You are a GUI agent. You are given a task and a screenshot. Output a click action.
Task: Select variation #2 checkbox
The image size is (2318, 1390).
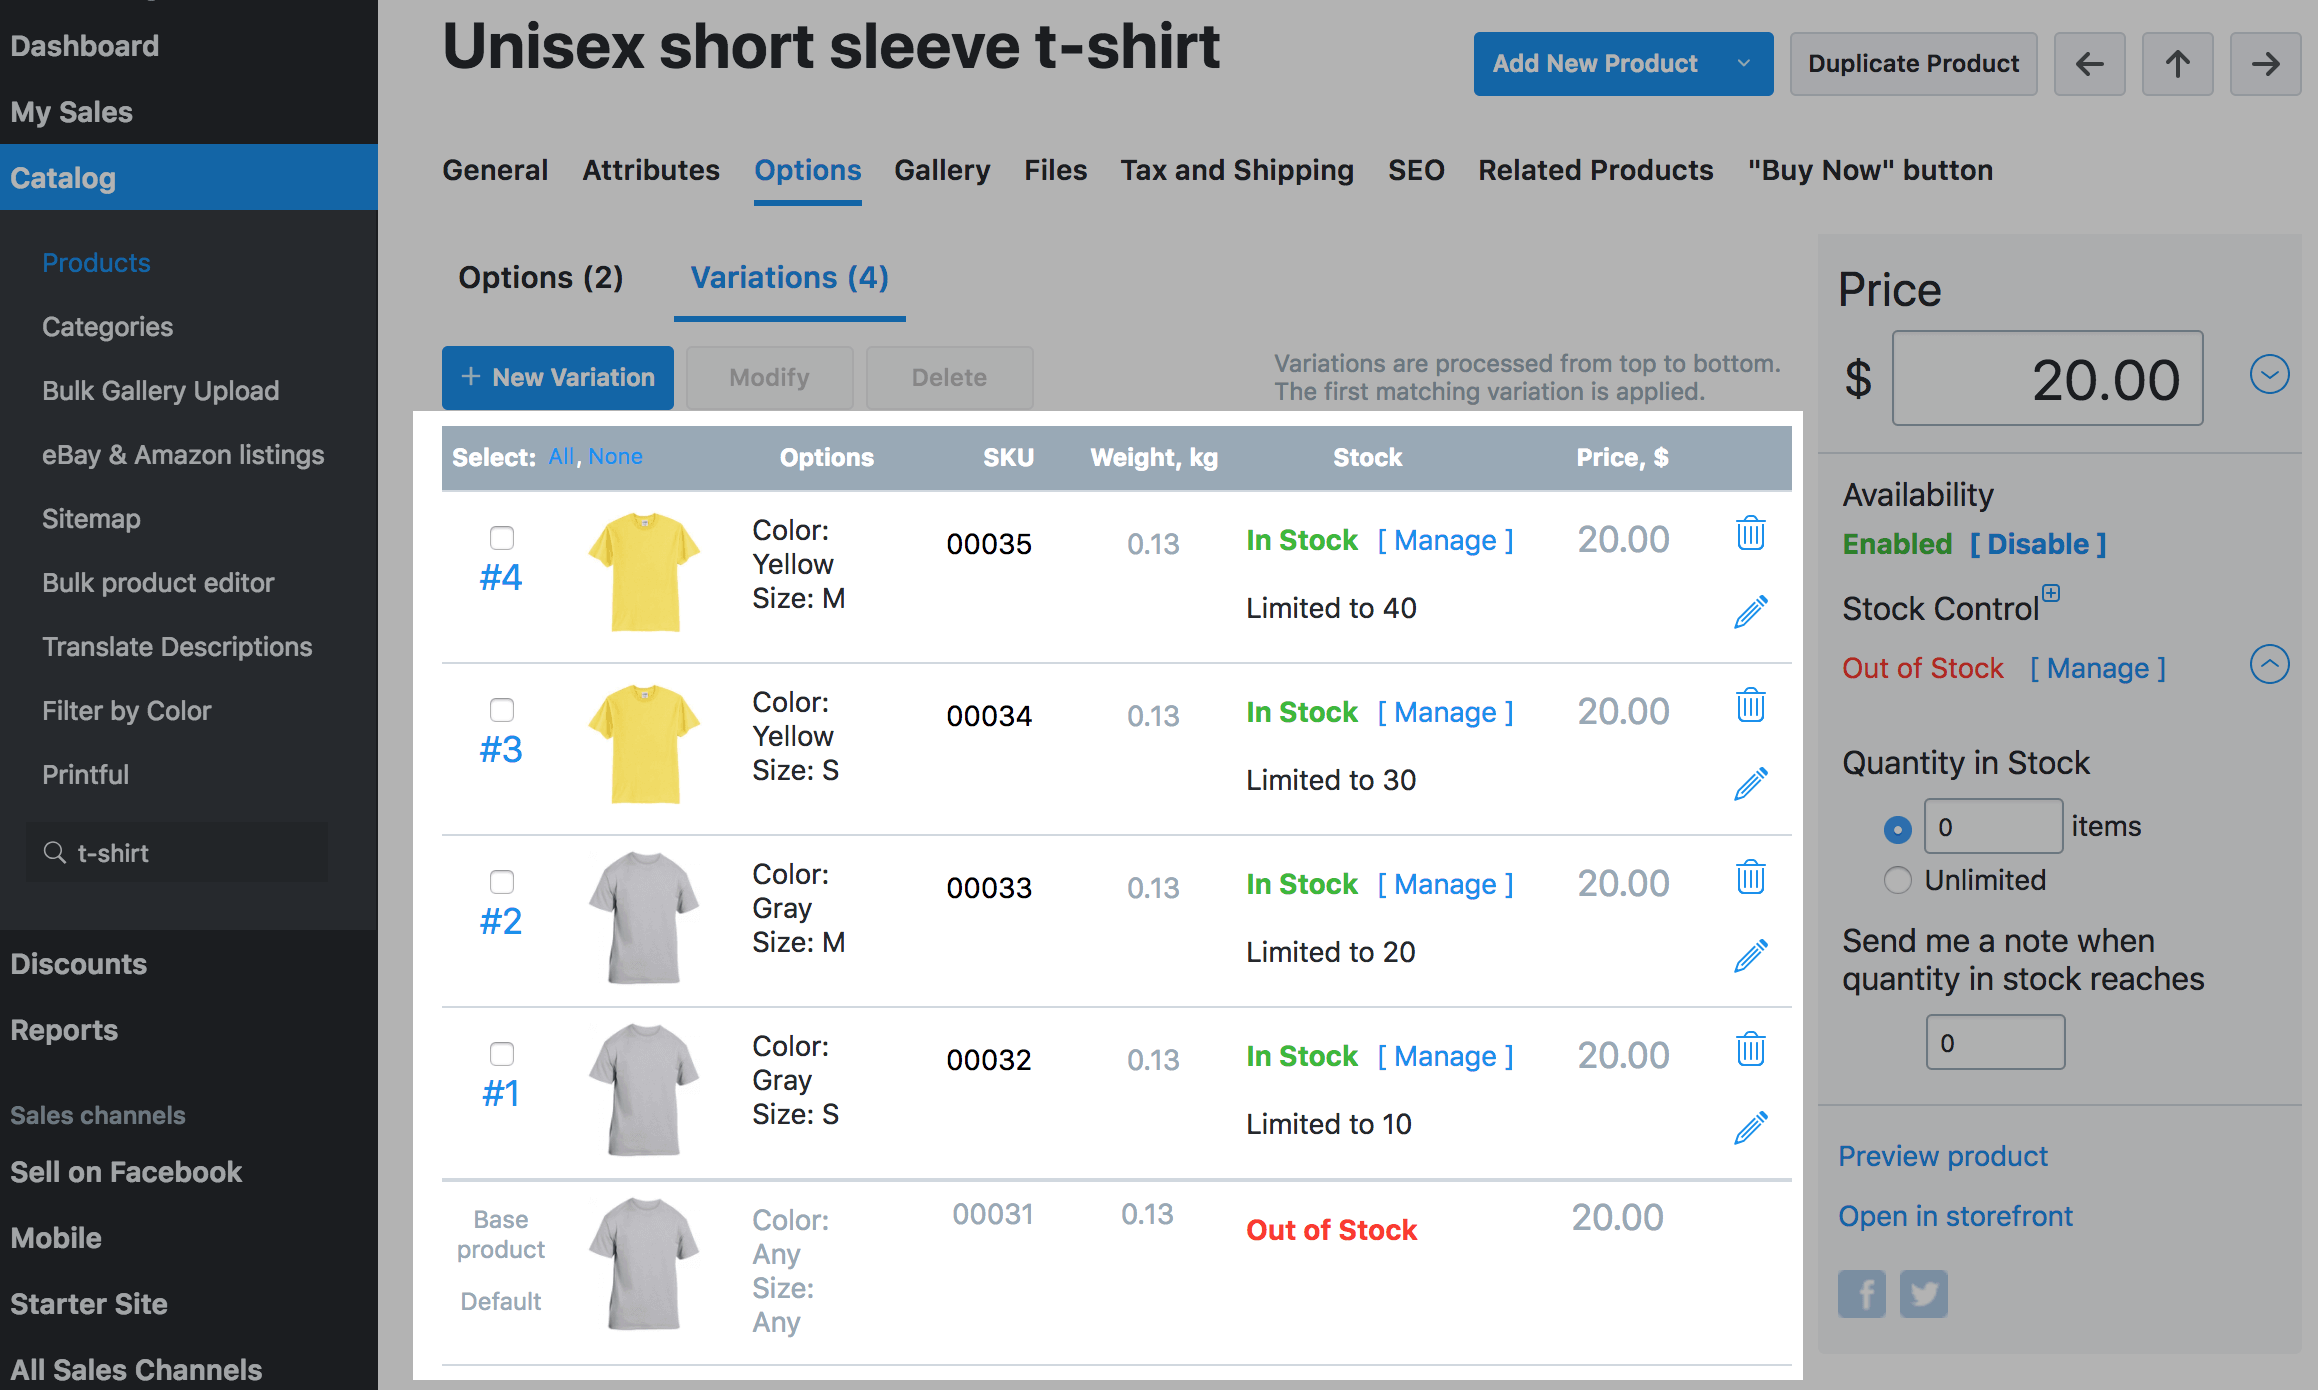(502, 882)
